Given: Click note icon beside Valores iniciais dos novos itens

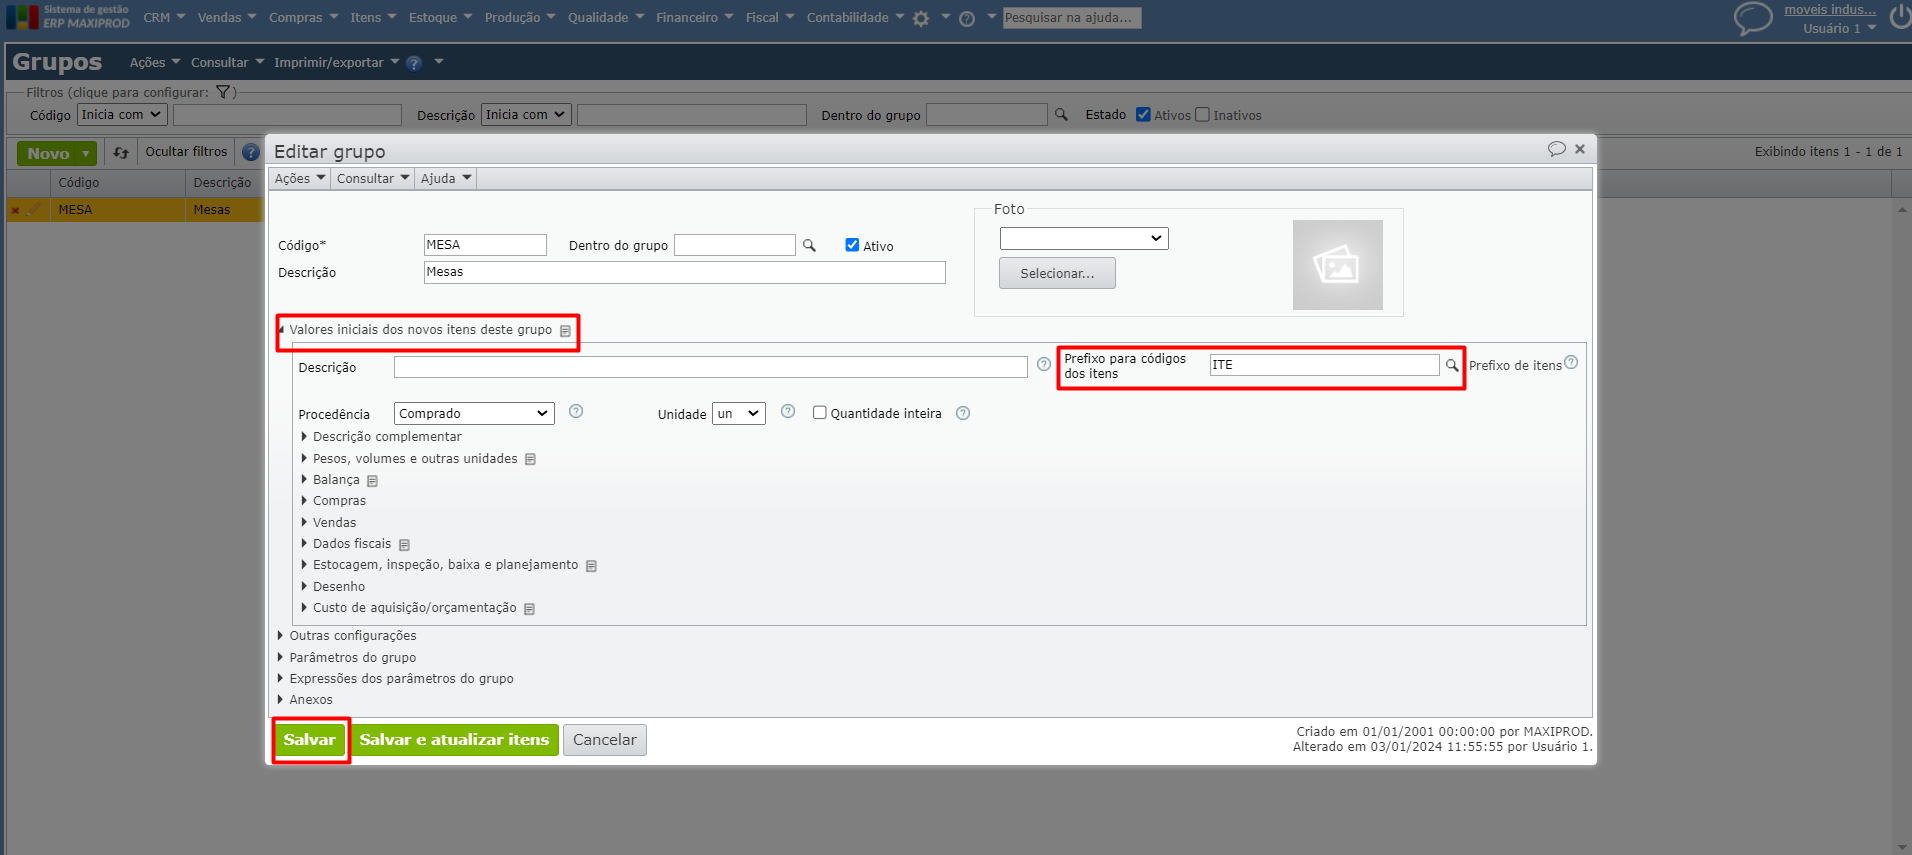Looking at the screenshot, I should point(565,331).
